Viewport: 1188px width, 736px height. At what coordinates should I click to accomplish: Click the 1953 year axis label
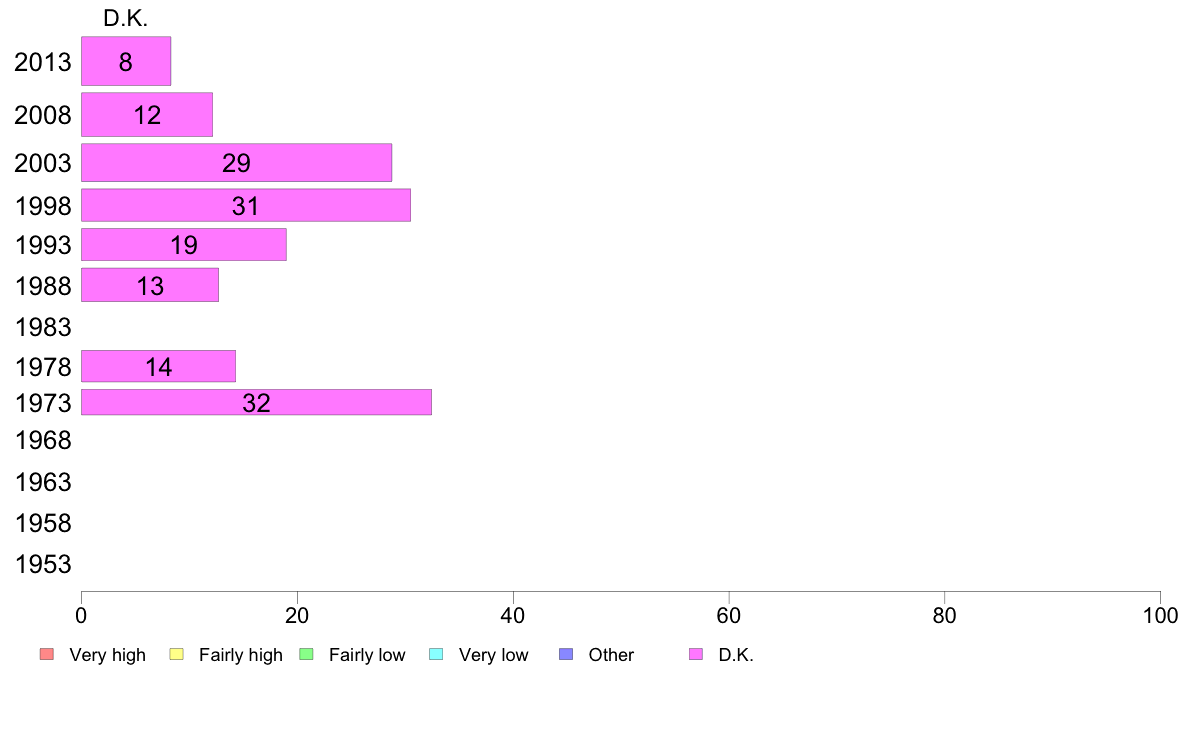coord(43,564)
